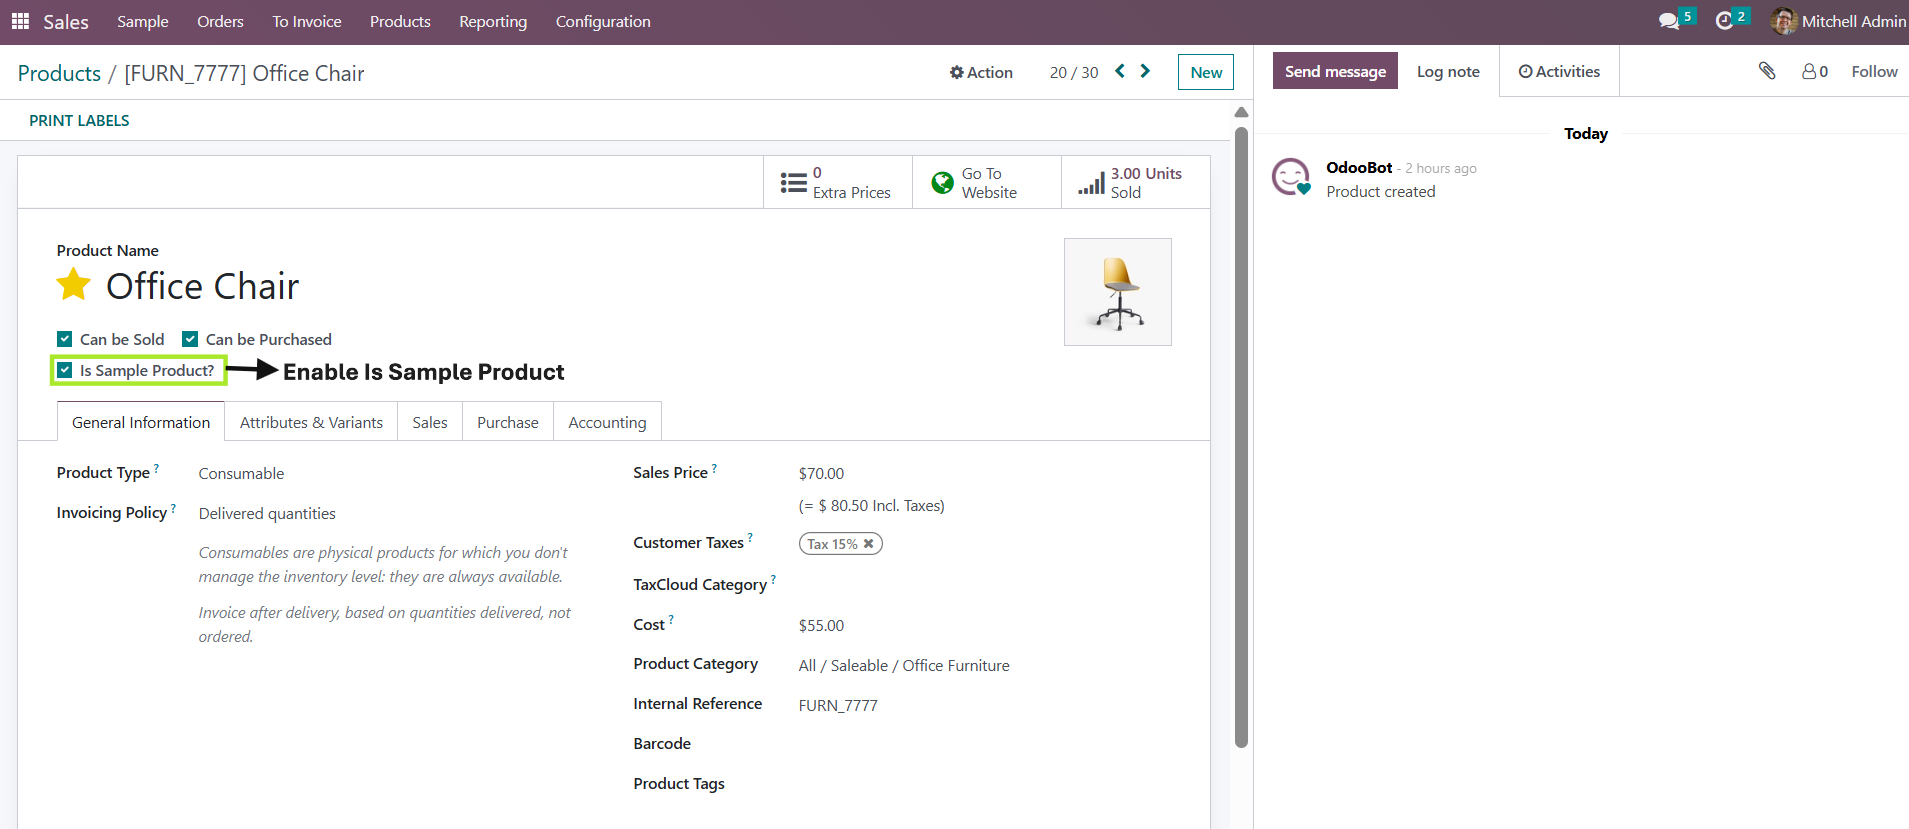Click the Sales app title
This screenshot has height=829, width=1909.
coord(66,22)
